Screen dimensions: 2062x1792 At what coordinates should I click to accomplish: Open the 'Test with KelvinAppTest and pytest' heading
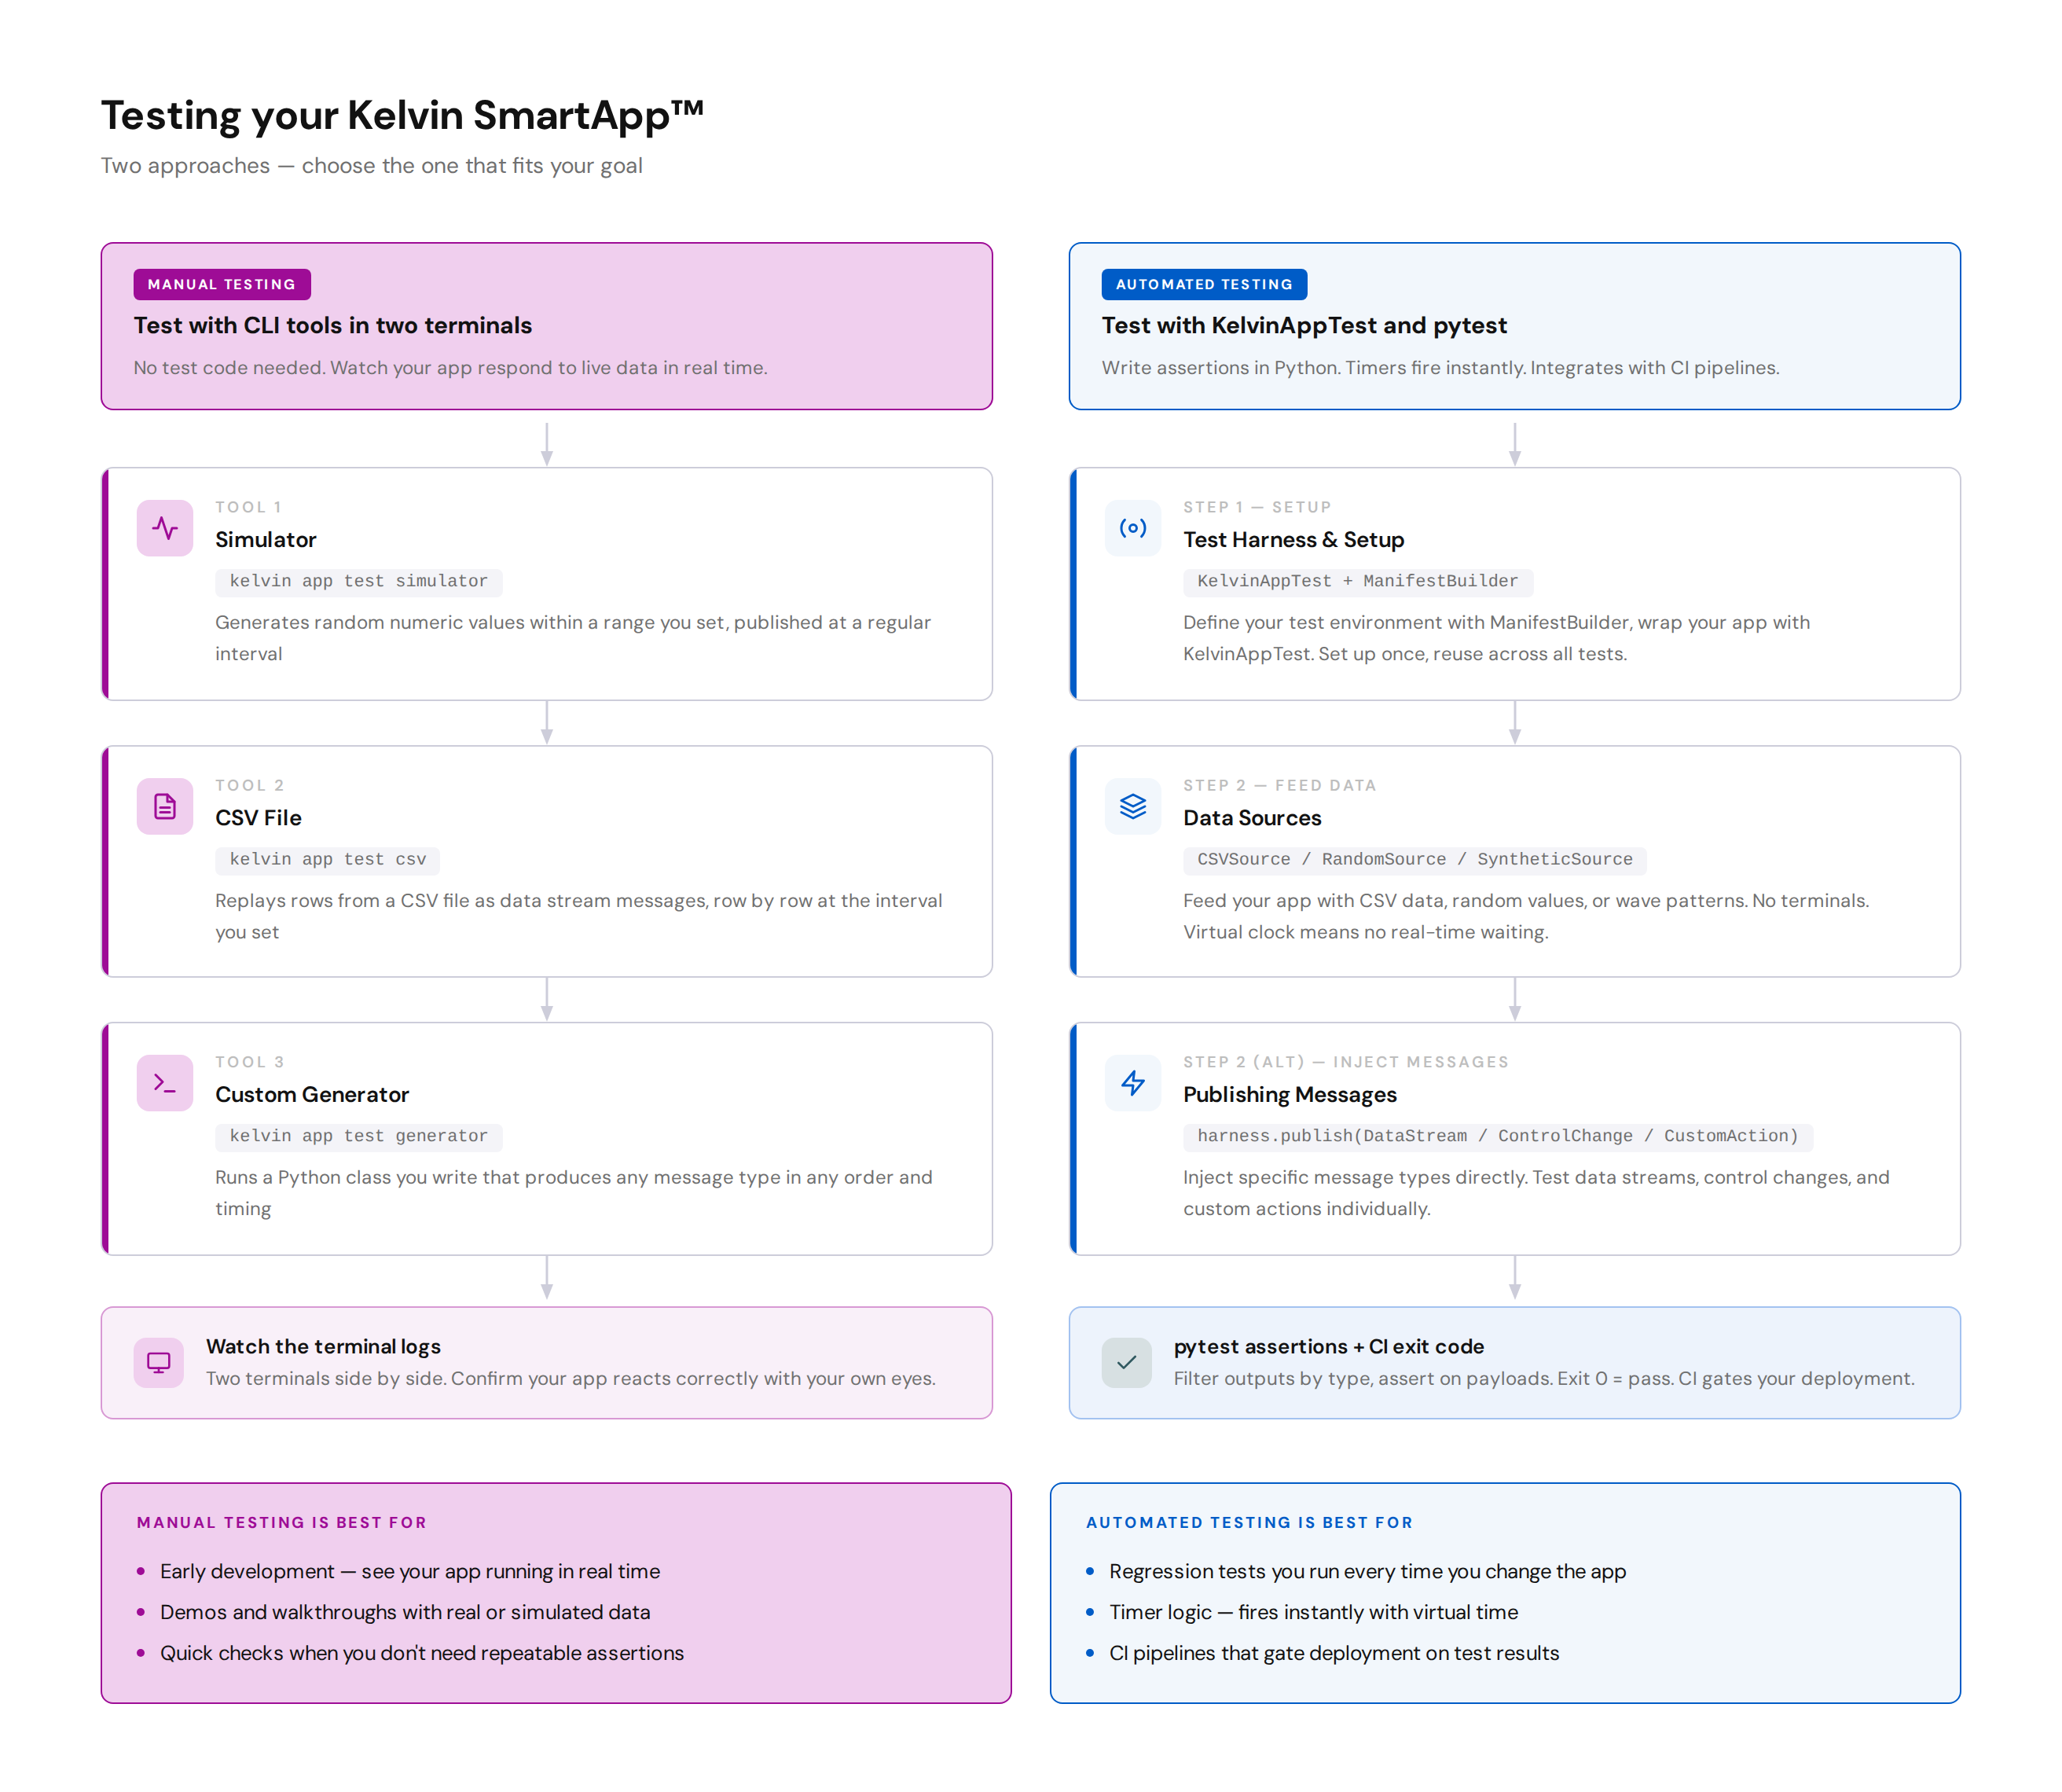coord(1304,325)
